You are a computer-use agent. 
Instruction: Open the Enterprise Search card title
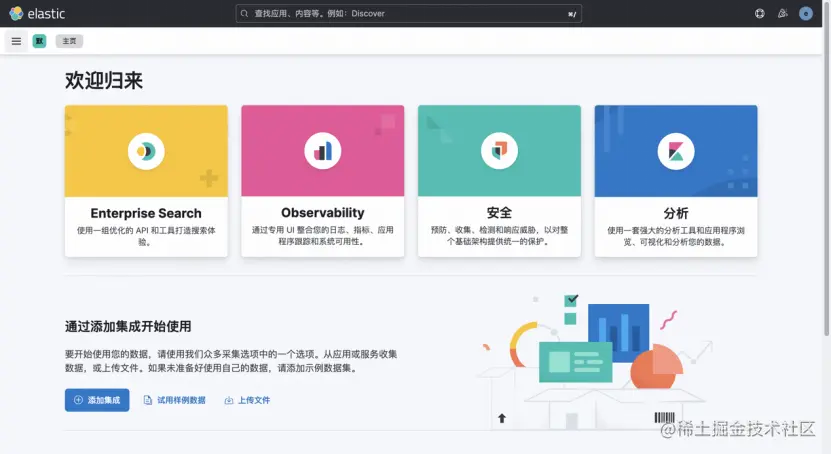[146, 213]
